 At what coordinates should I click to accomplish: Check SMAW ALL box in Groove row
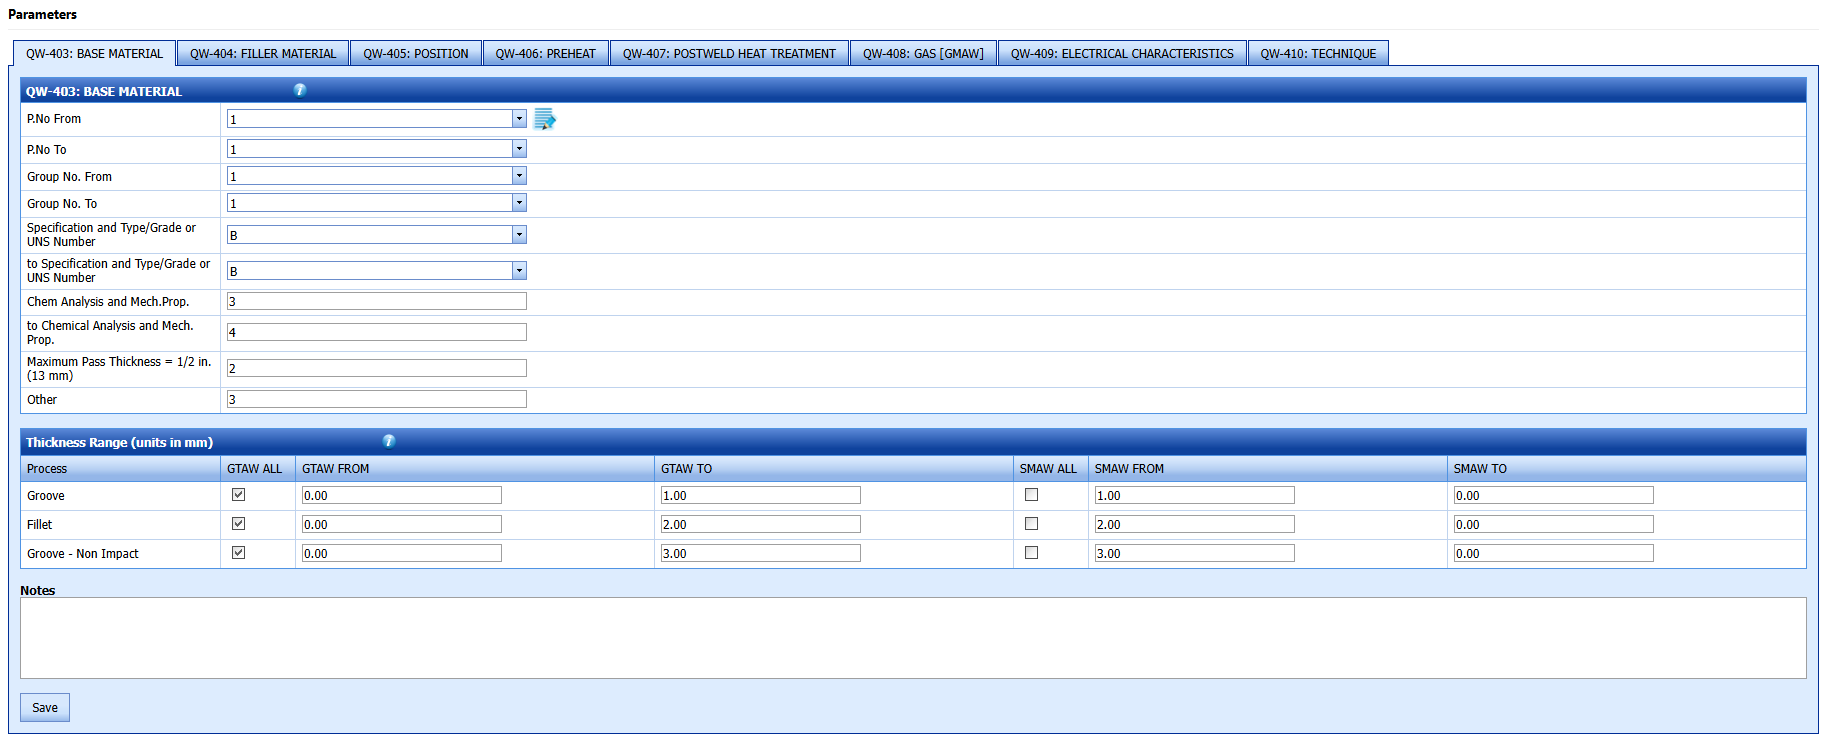point(1031,494)
